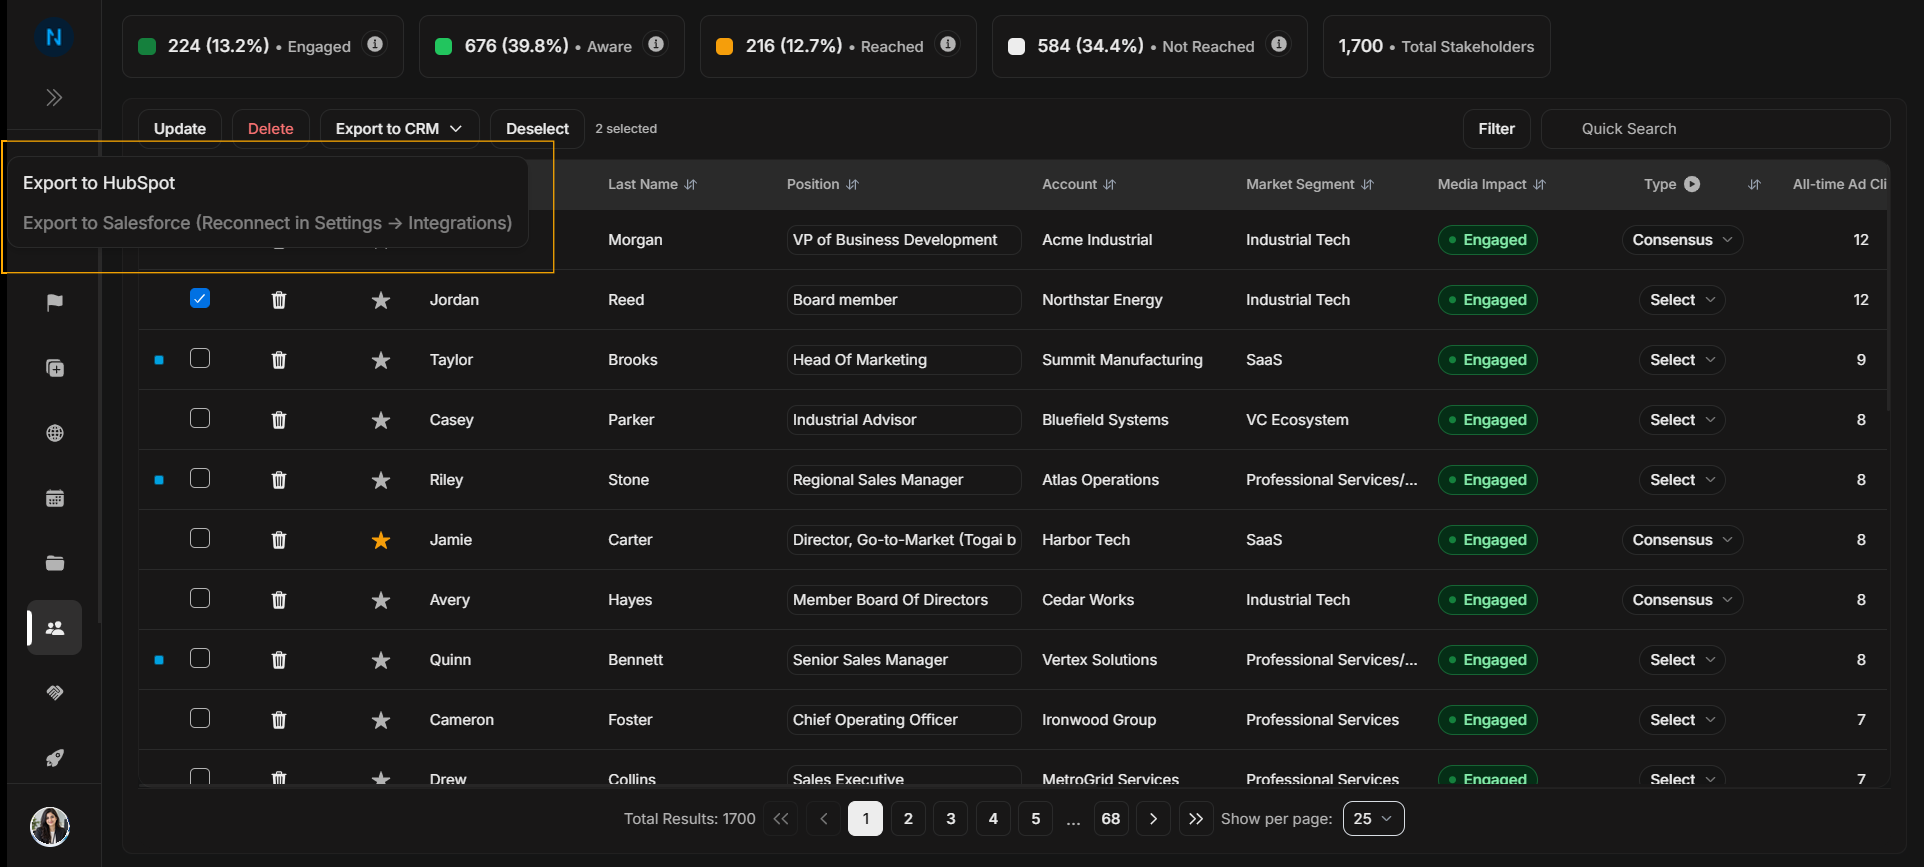Star the Casey Parker row

381,420
